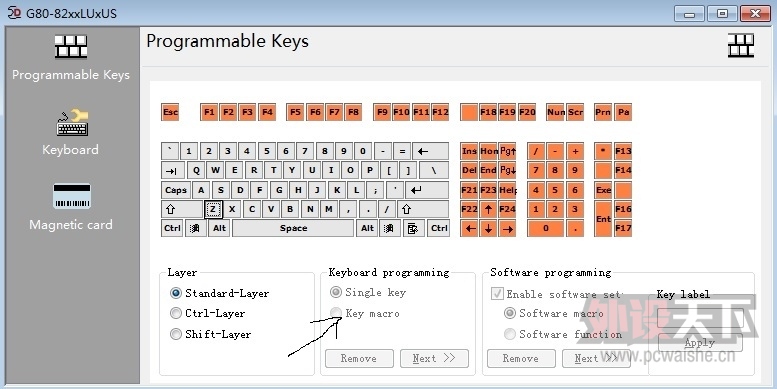Select the Num lock key
The image size is (777, 389).
pyautogui.click(x=555, y=112)
